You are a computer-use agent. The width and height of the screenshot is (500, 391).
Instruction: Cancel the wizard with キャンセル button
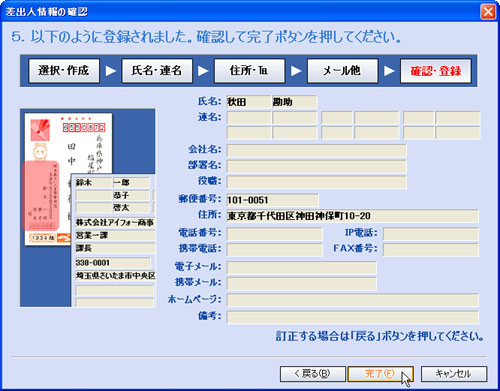[x=454, y=374]
